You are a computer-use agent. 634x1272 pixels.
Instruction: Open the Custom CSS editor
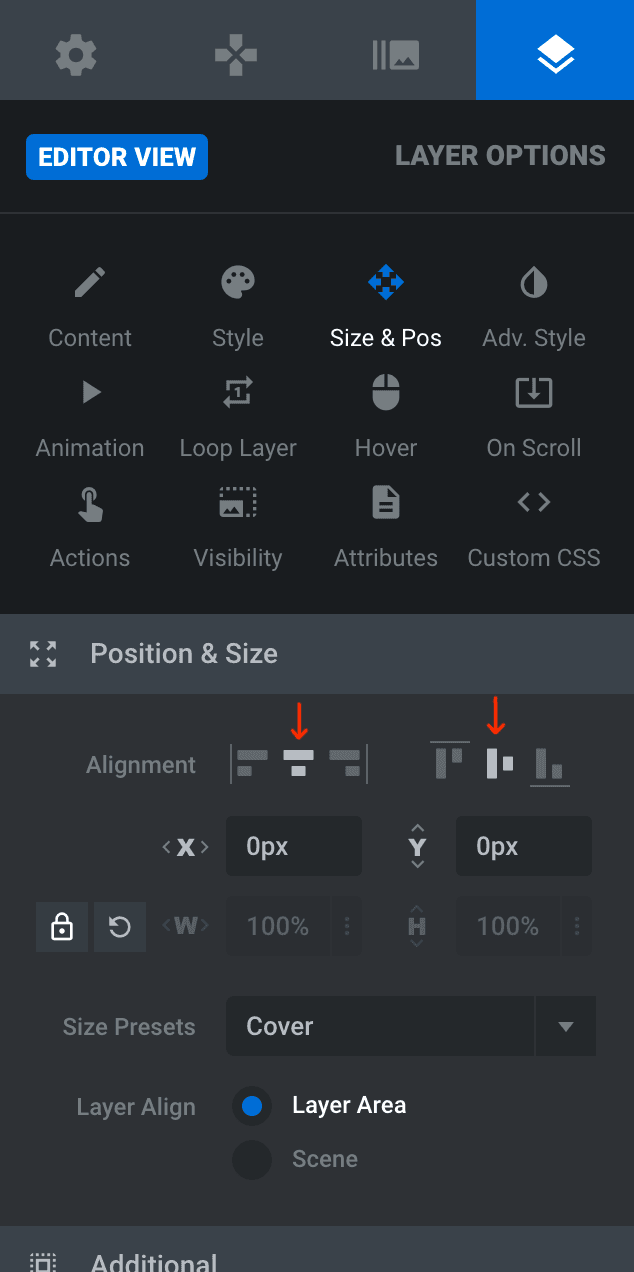pyautogui.click(x=534, y=528)
